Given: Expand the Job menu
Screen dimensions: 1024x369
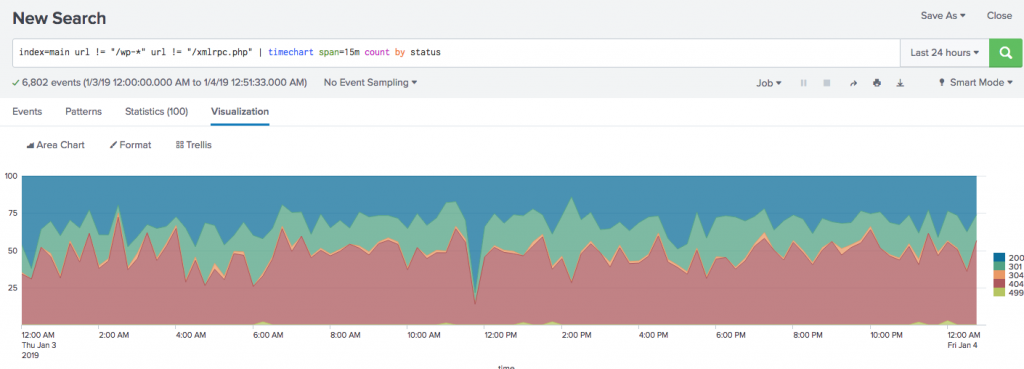Looking at the screenshot, I should pyautogui.click(x=769, y=83).
